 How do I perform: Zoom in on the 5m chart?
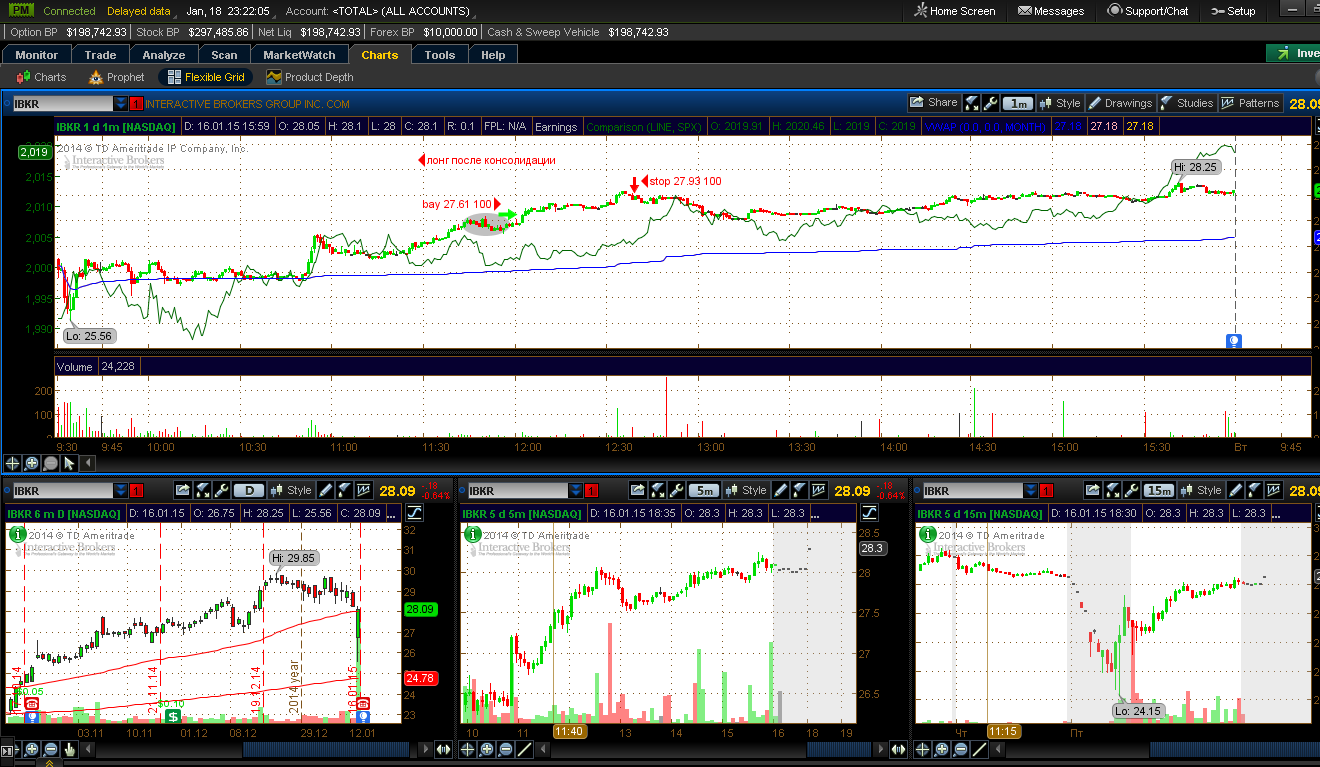tap(487, 749)
